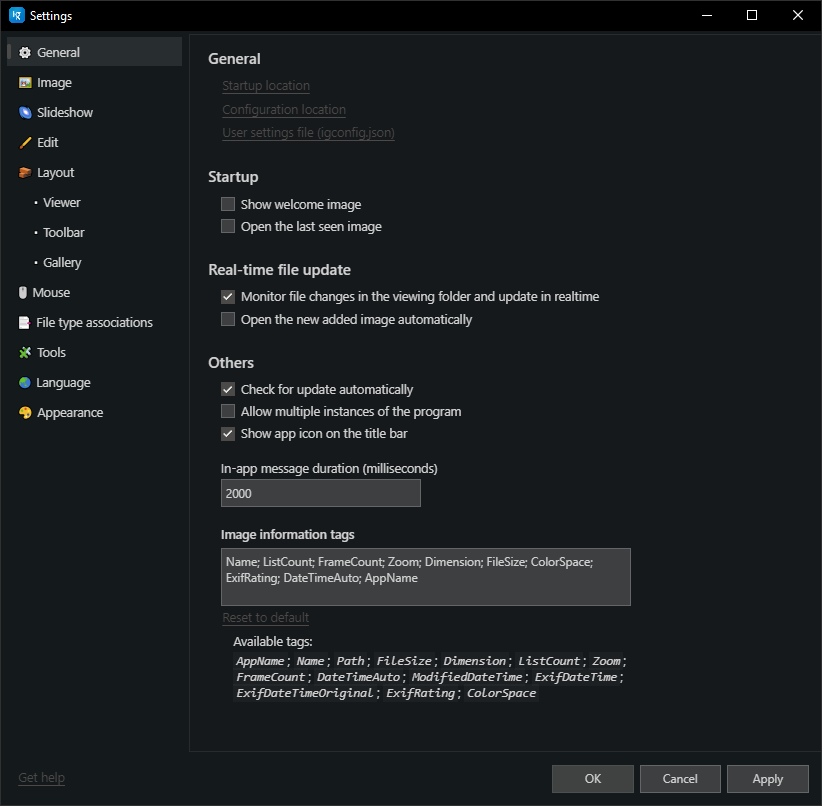Click the ExifRating available tag
The height and width of the screenshot is (806, 822).
[420, 693]
